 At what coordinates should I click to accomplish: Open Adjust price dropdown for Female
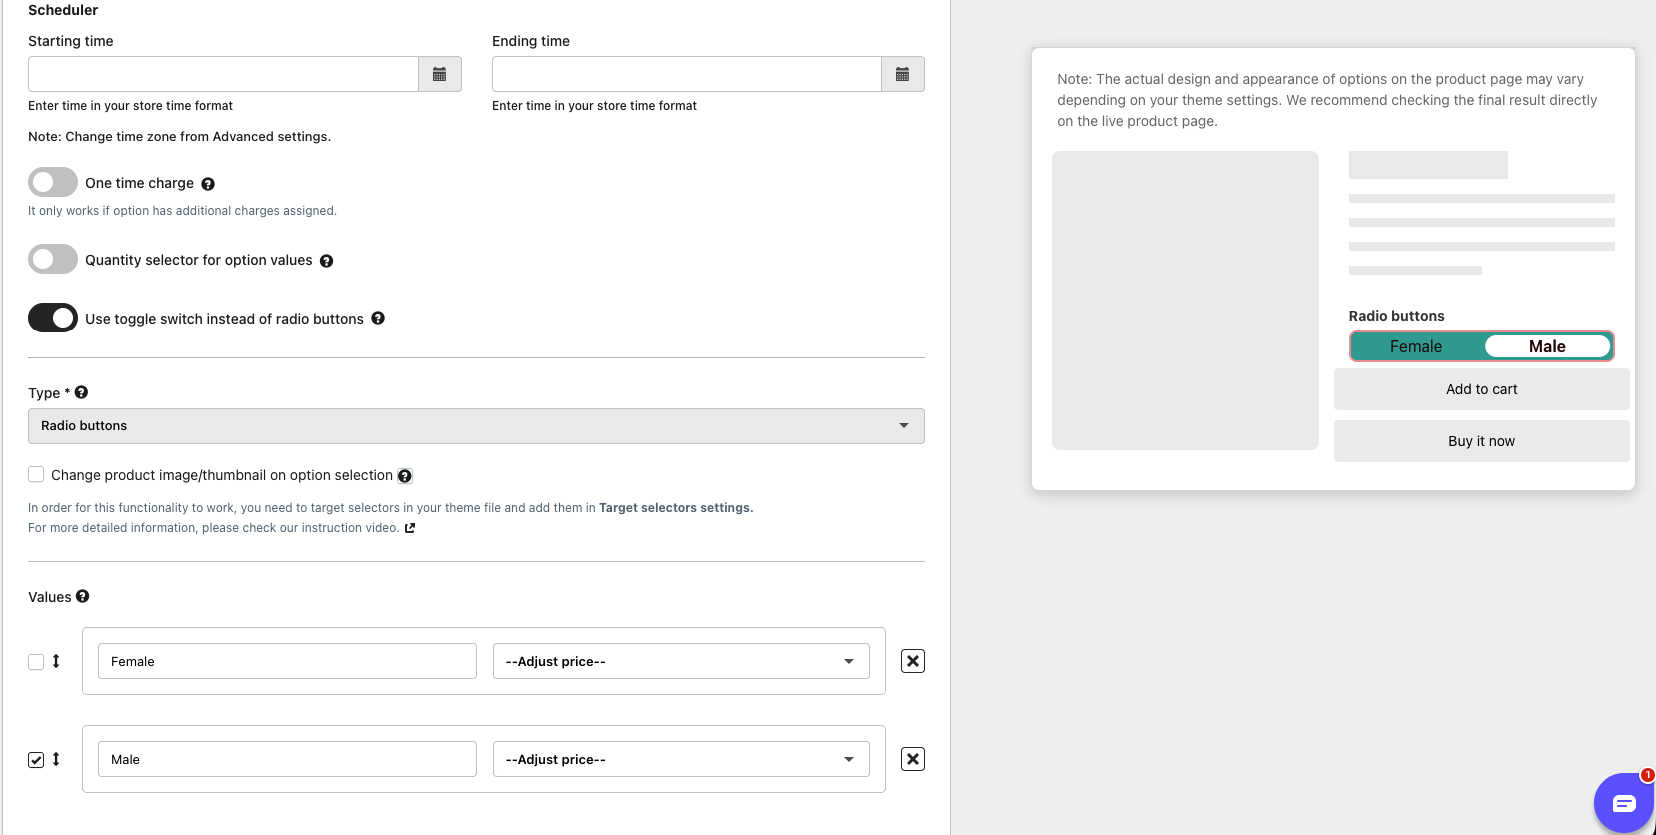(x=681, y=661)
